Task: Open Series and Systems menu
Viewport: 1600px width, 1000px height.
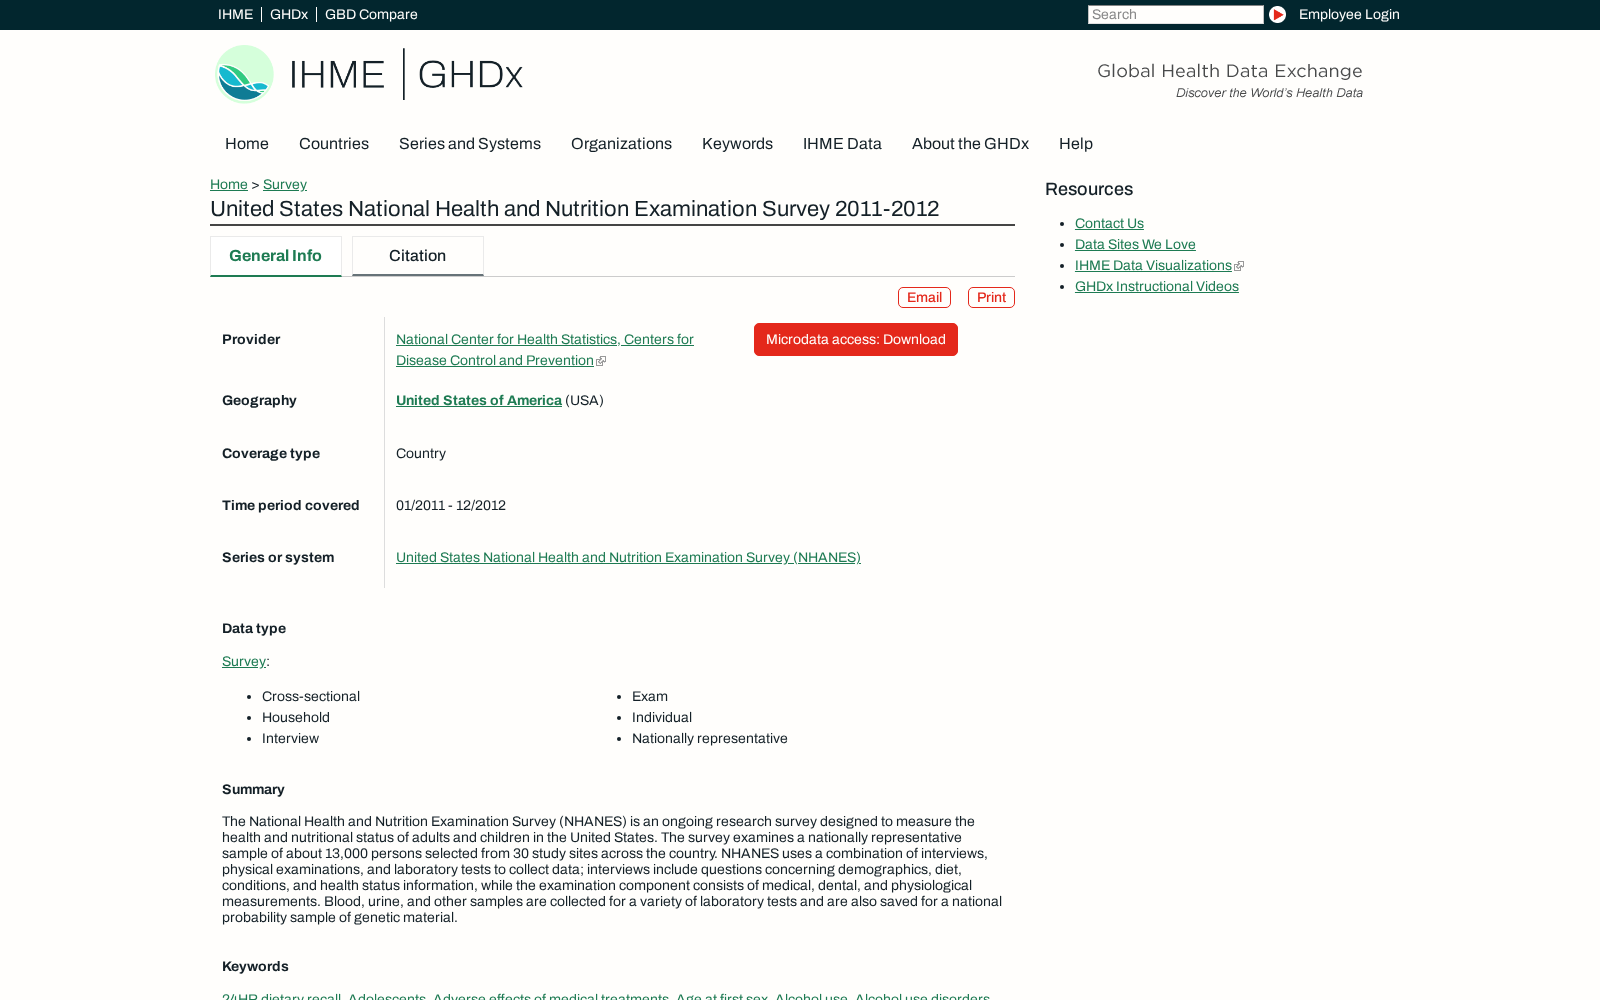Action: tap(470, 144)
